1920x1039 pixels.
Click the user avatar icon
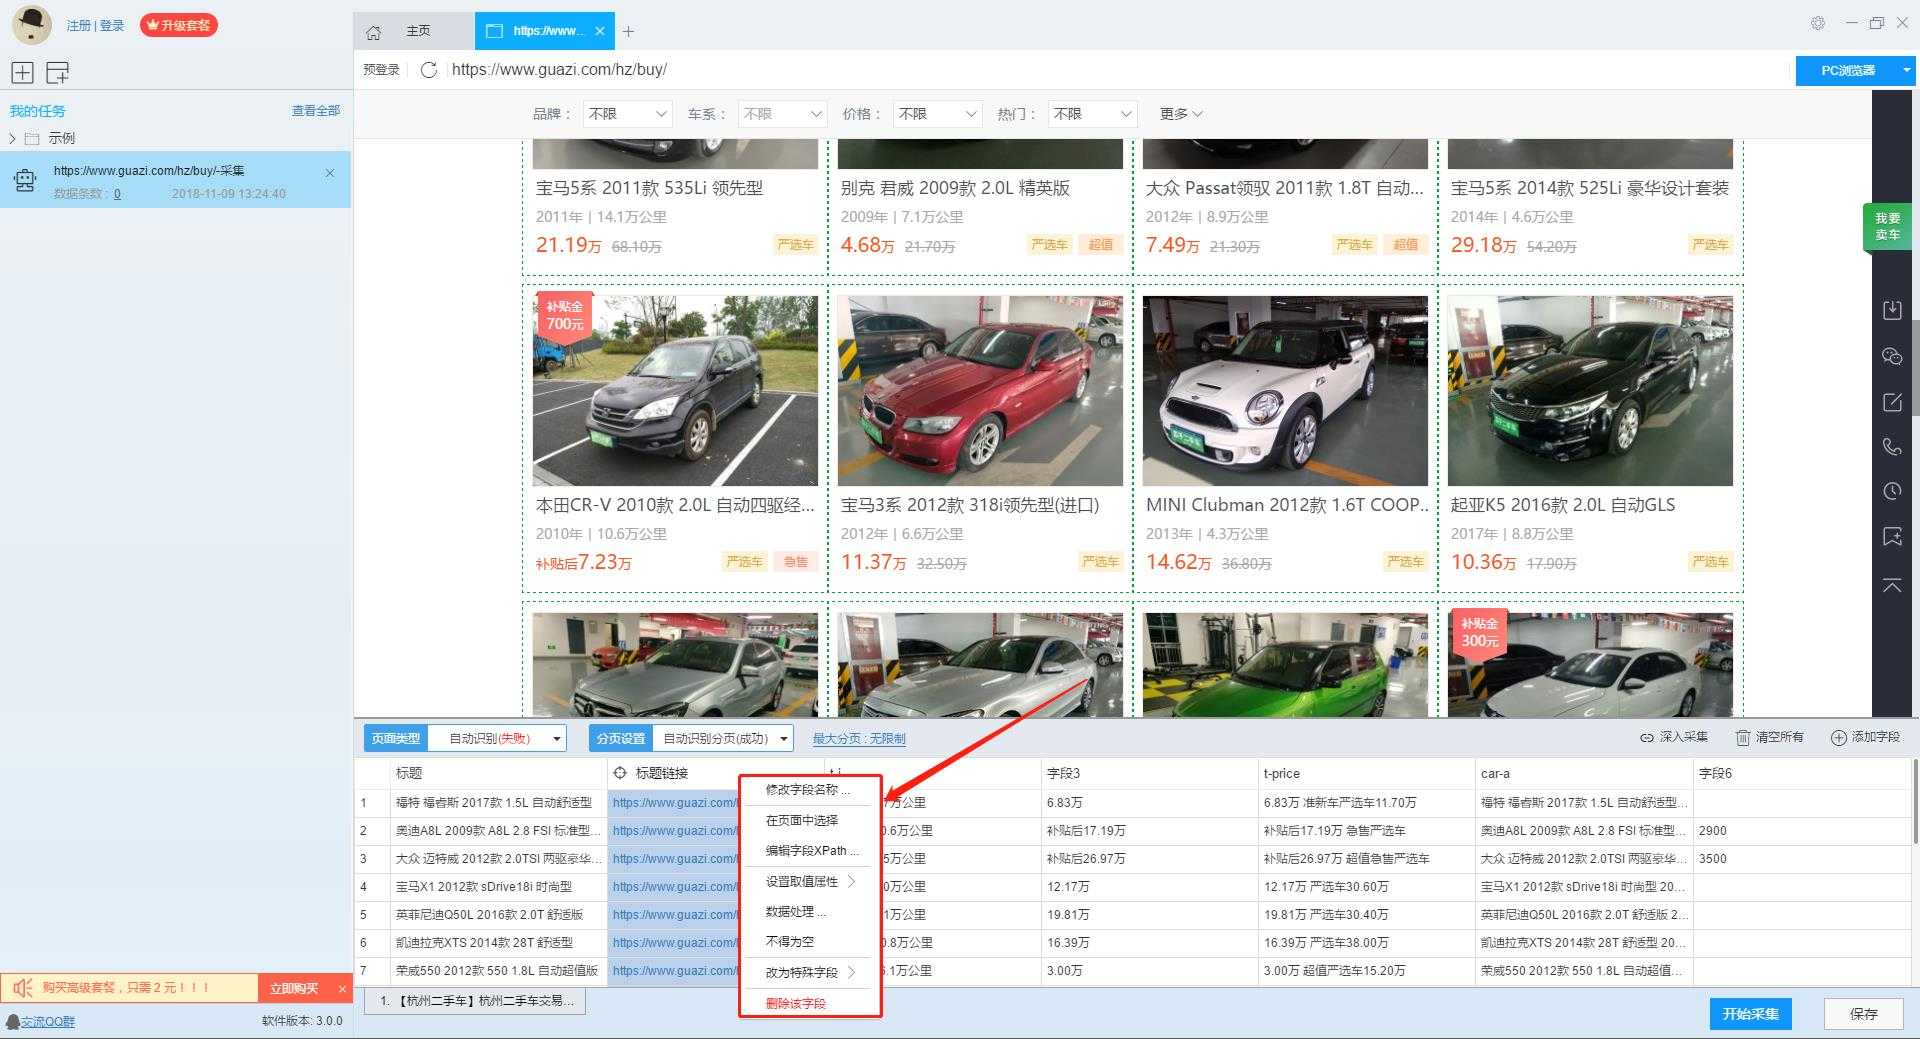pos(31,25)
